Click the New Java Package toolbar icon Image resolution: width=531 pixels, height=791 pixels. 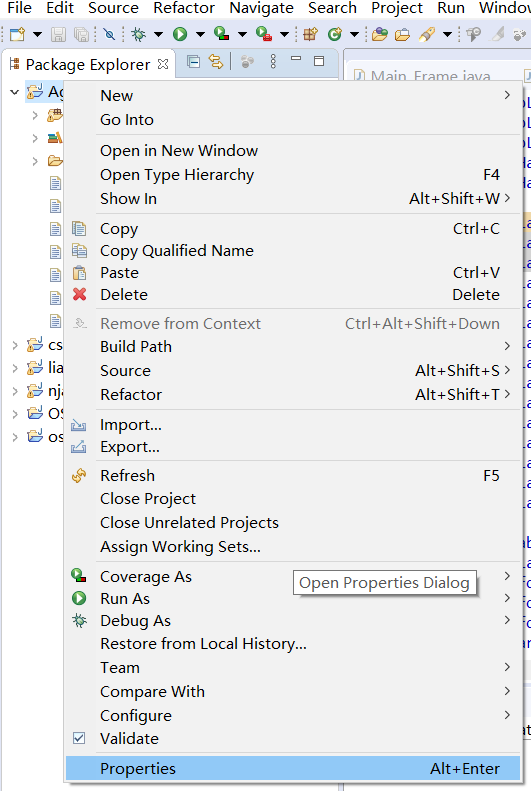tap(310, 34)
